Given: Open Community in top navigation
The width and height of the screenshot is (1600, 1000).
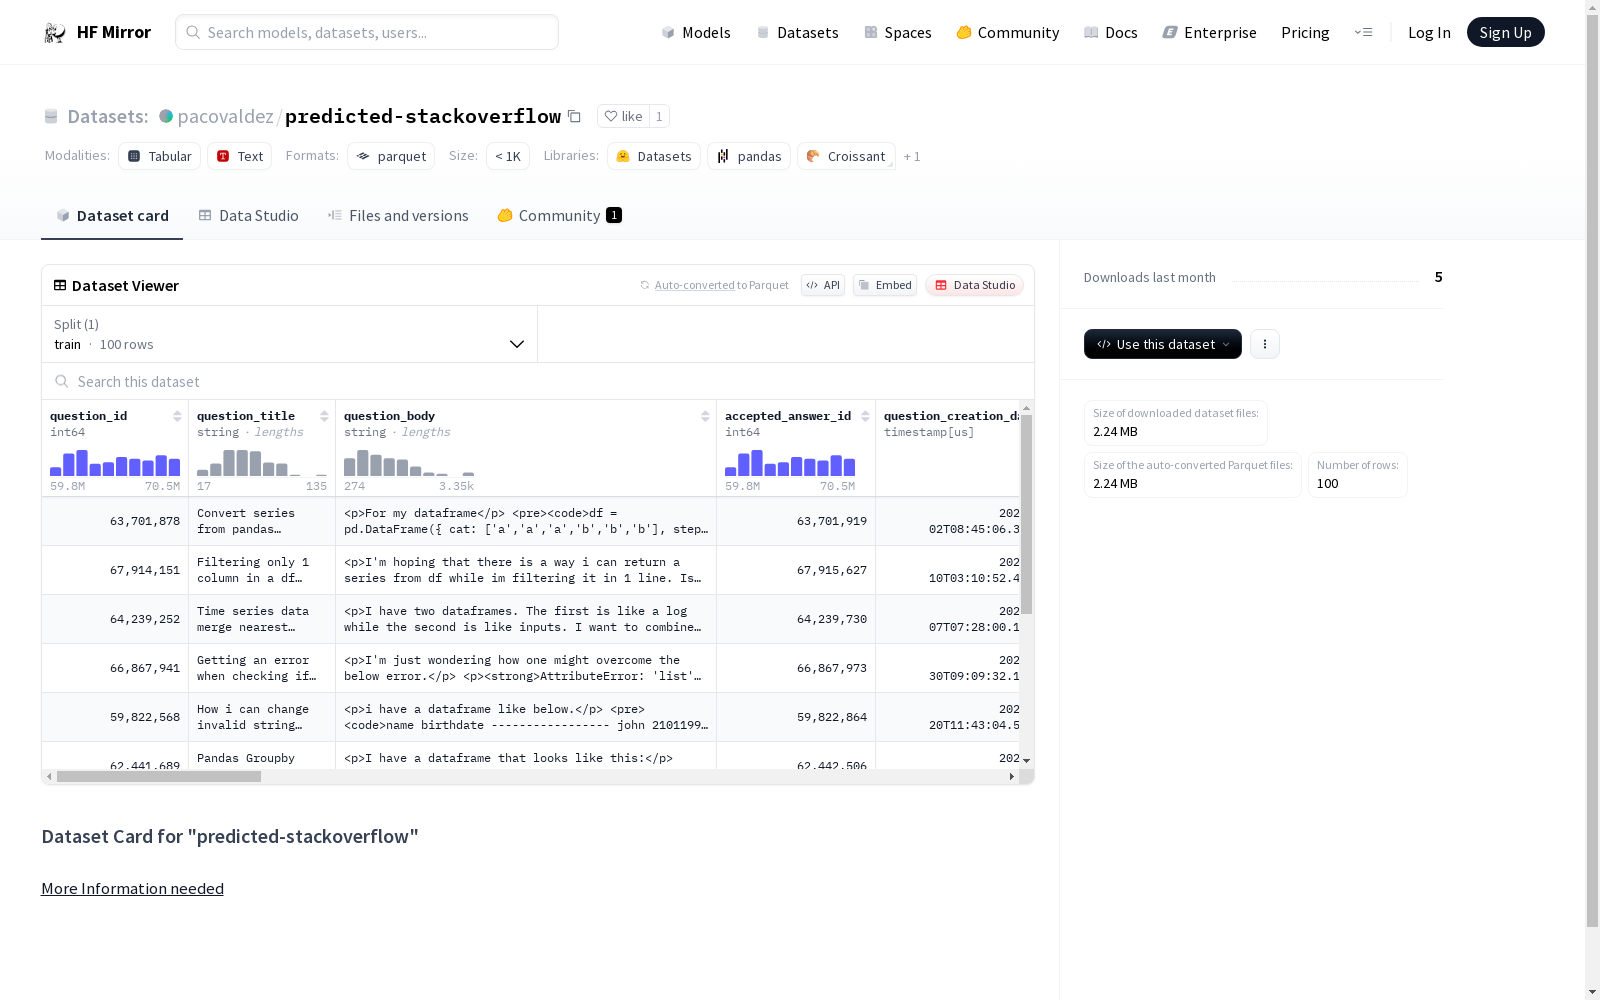Looking at the screenshot, I should click(1008, 33).
